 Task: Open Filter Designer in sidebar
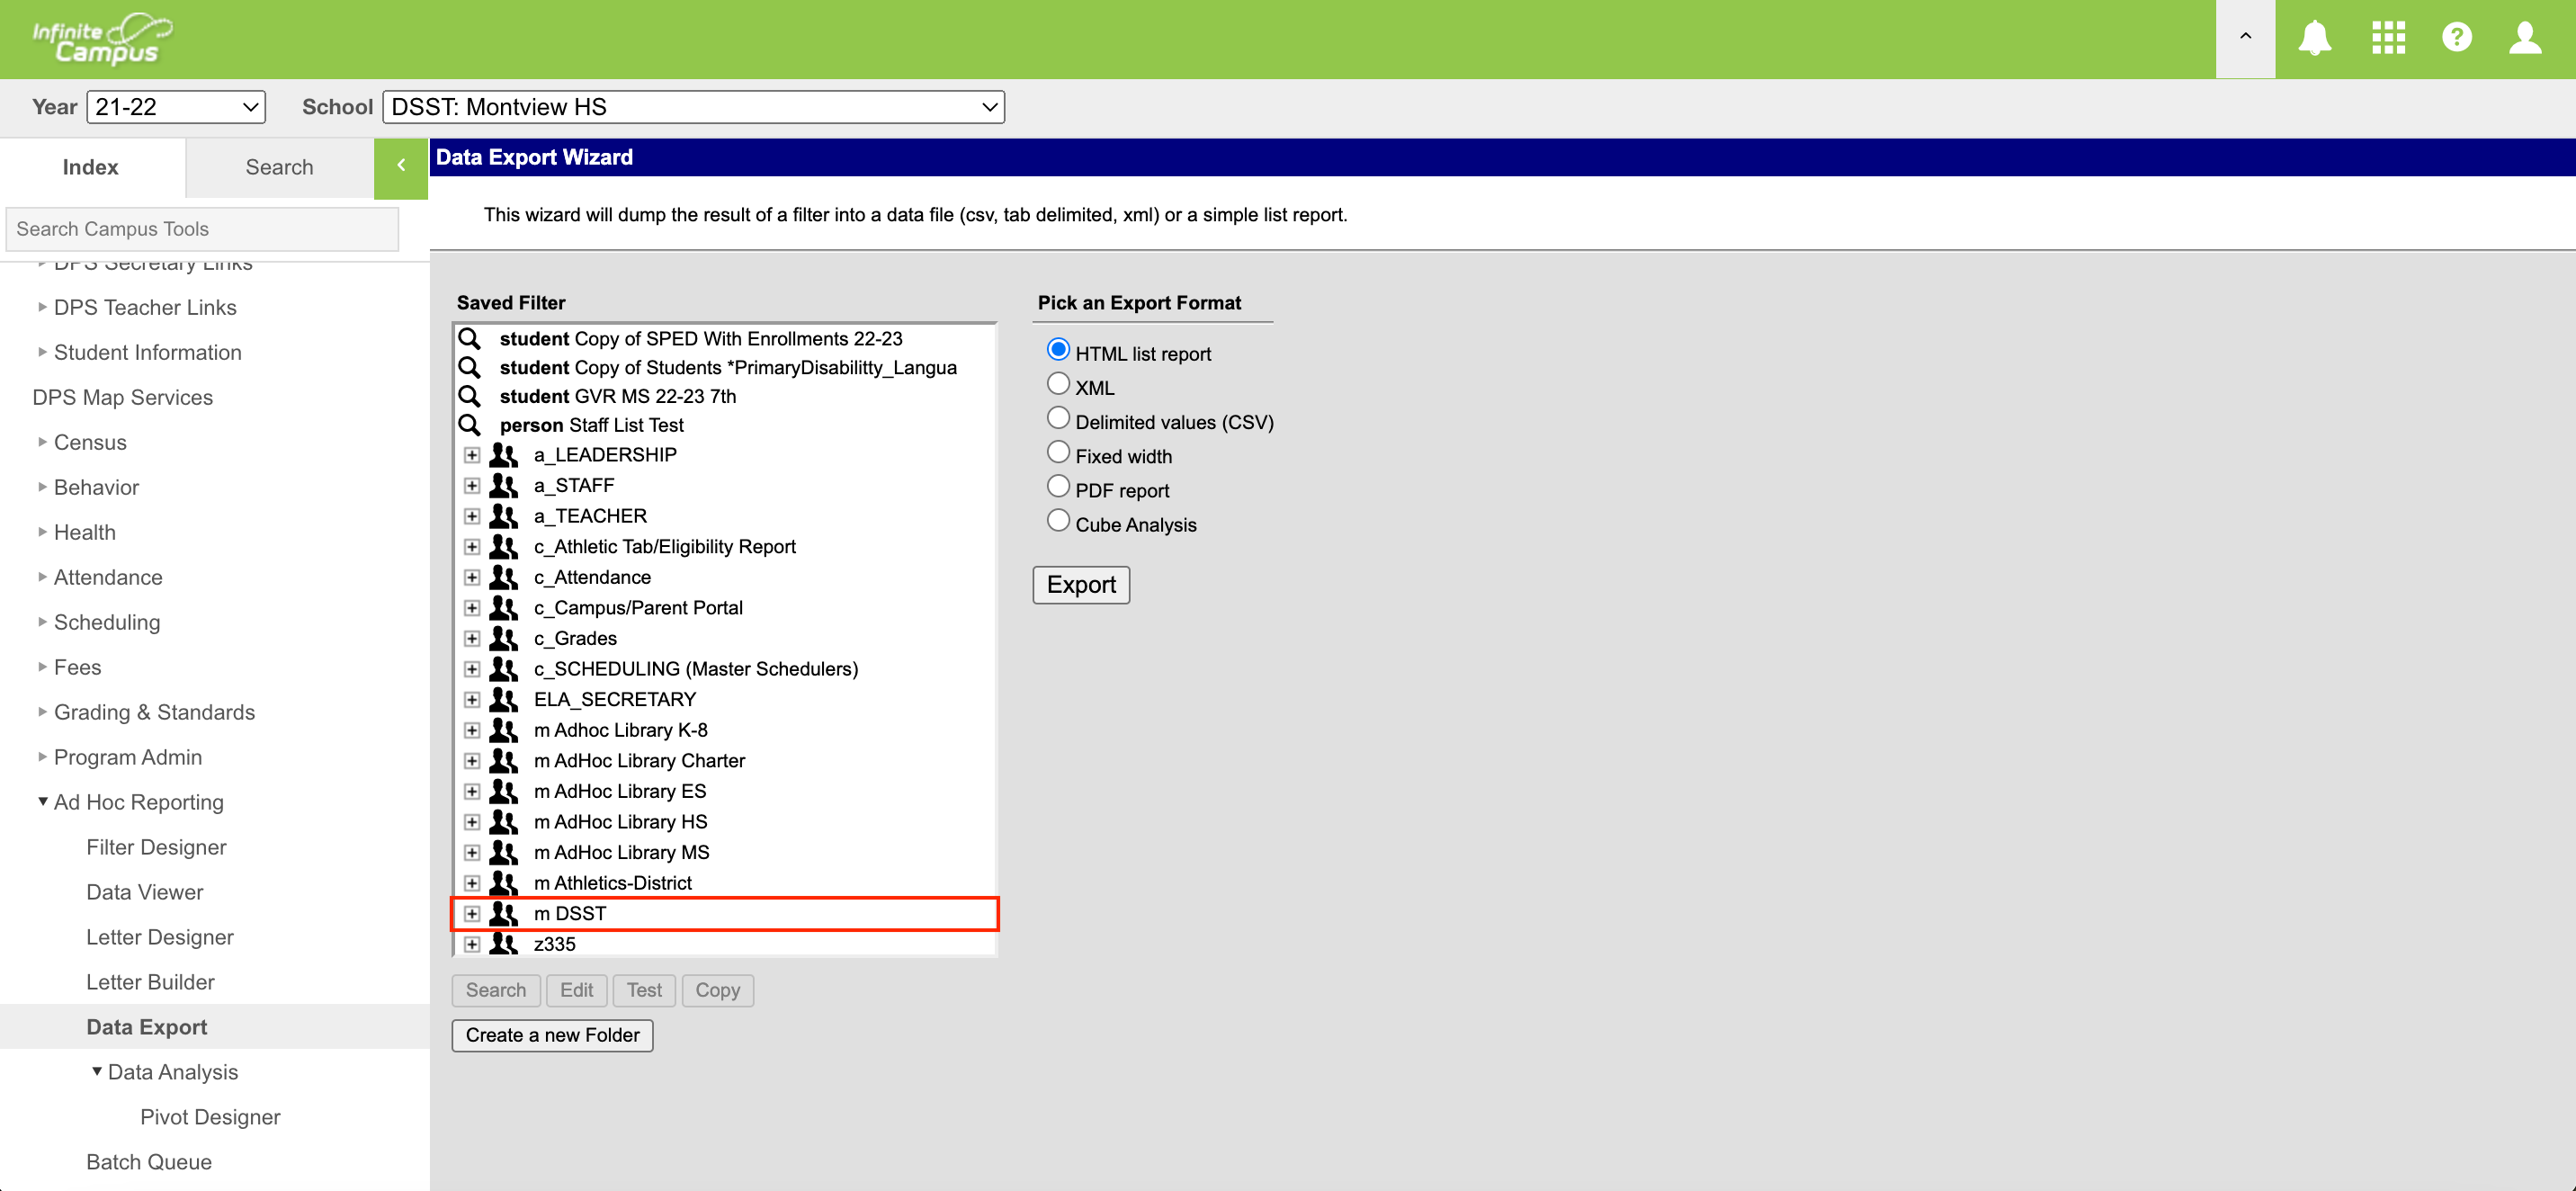point(156,847)
